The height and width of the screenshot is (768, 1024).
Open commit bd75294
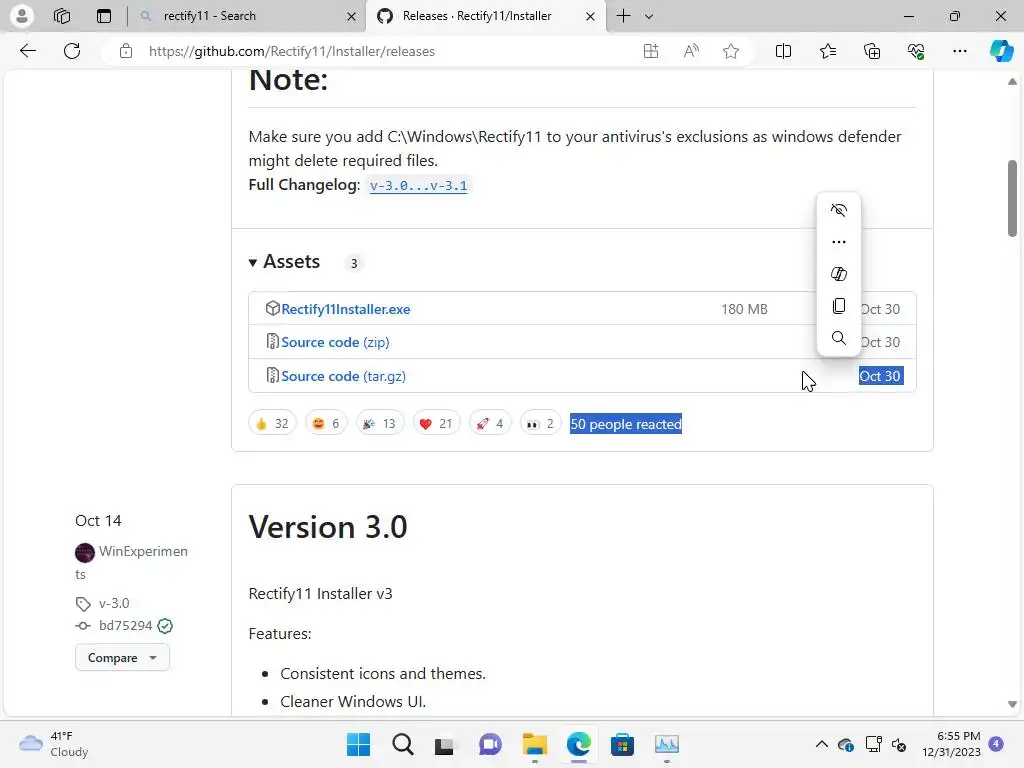125,626
